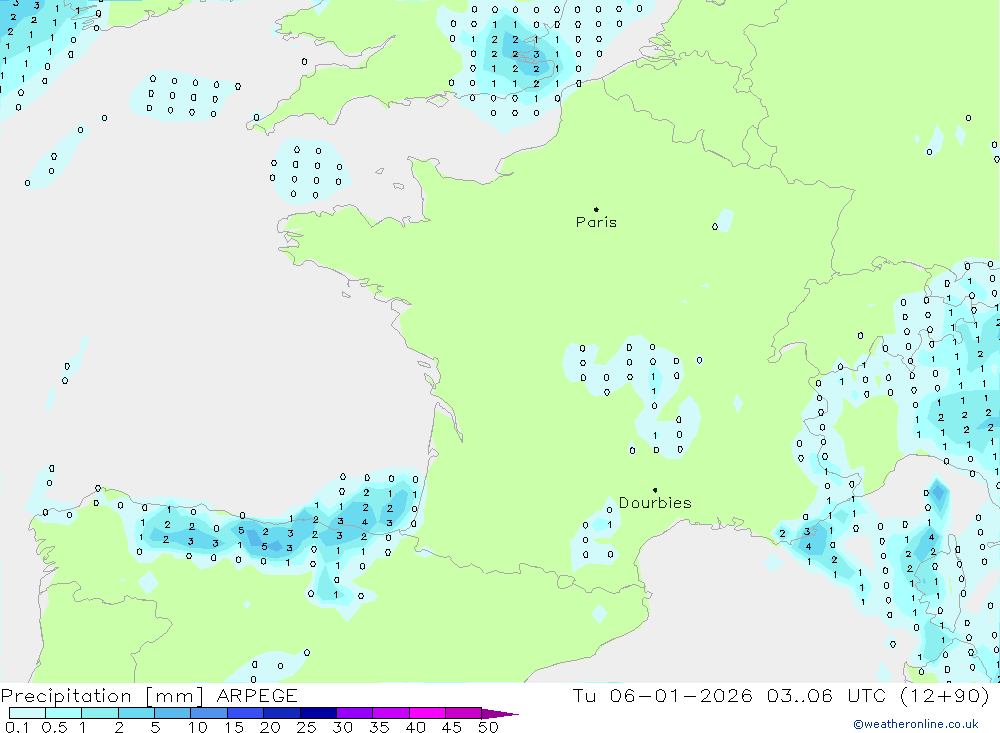The height and width of the screenshot is (733, 1000).
Task: Open the weatheronline.co.uk copyright link
Action: pyautogui.click(x=916, y=724)
